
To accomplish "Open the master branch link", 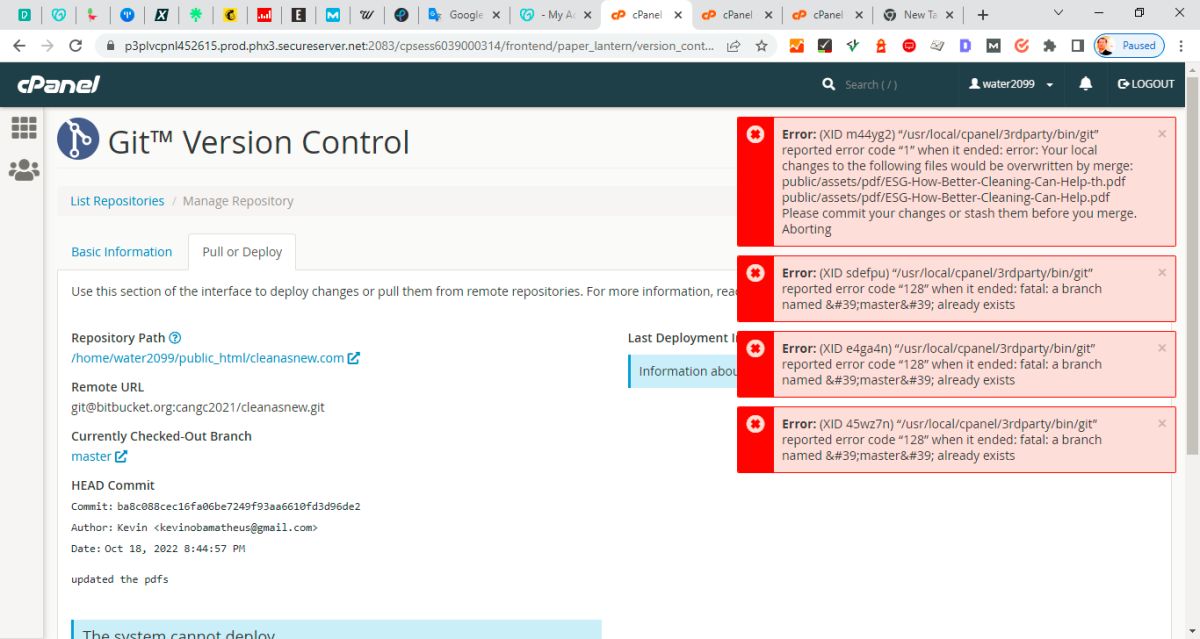I will pos(91,456).
